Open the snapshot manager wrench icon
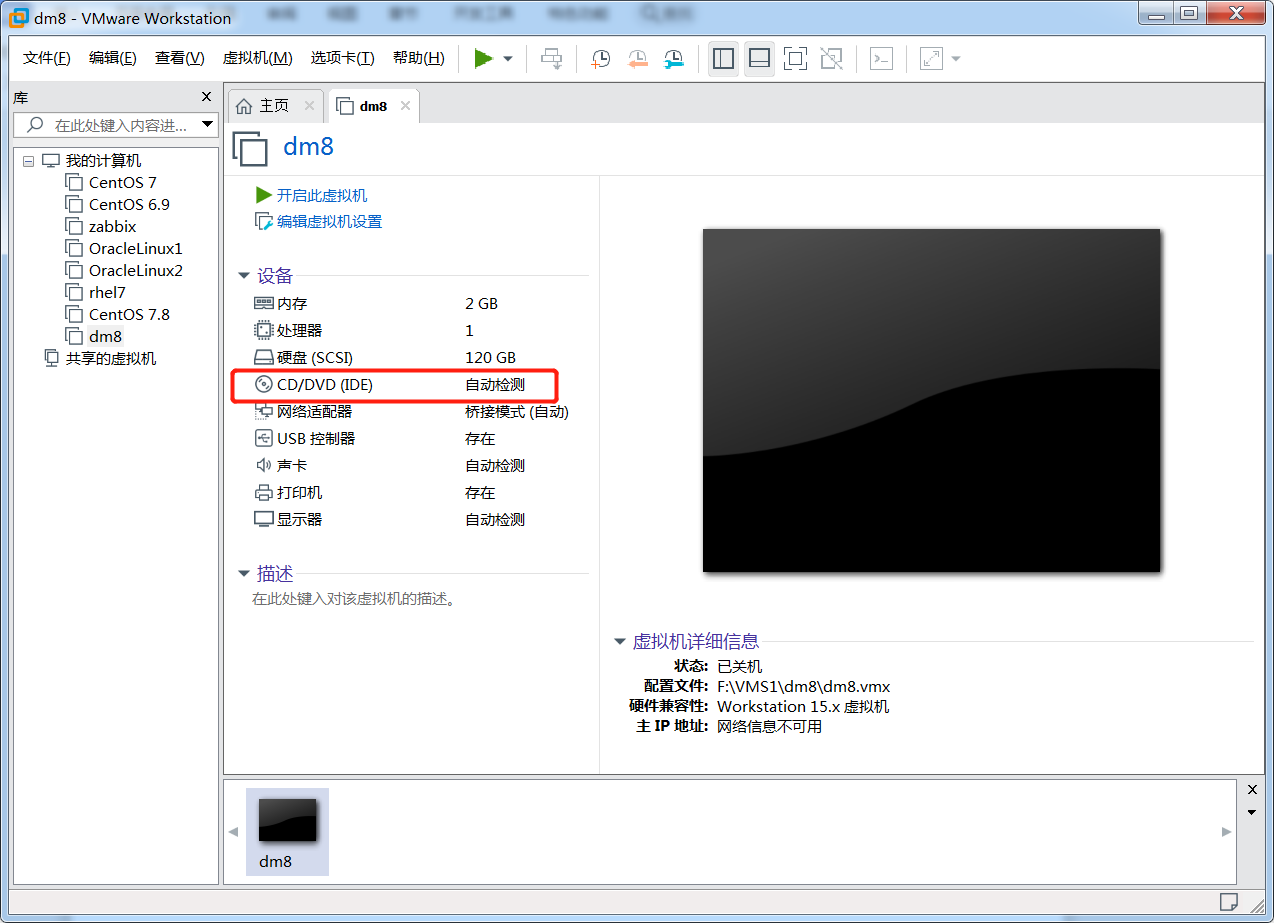This screenshot has width=1274, height=923. click(674, 59)
